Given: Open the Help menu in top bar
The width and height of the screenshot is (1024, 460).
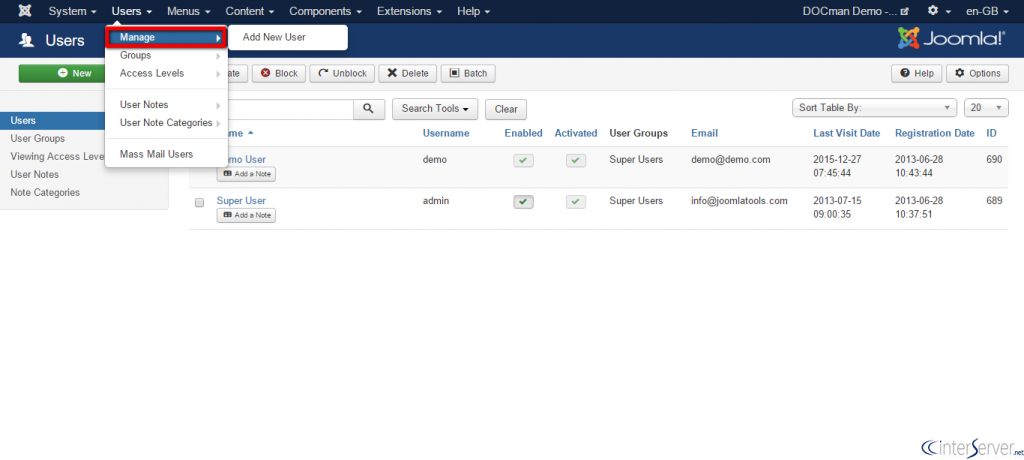Looking at the screenshot, I should click(x=473, y=11).
